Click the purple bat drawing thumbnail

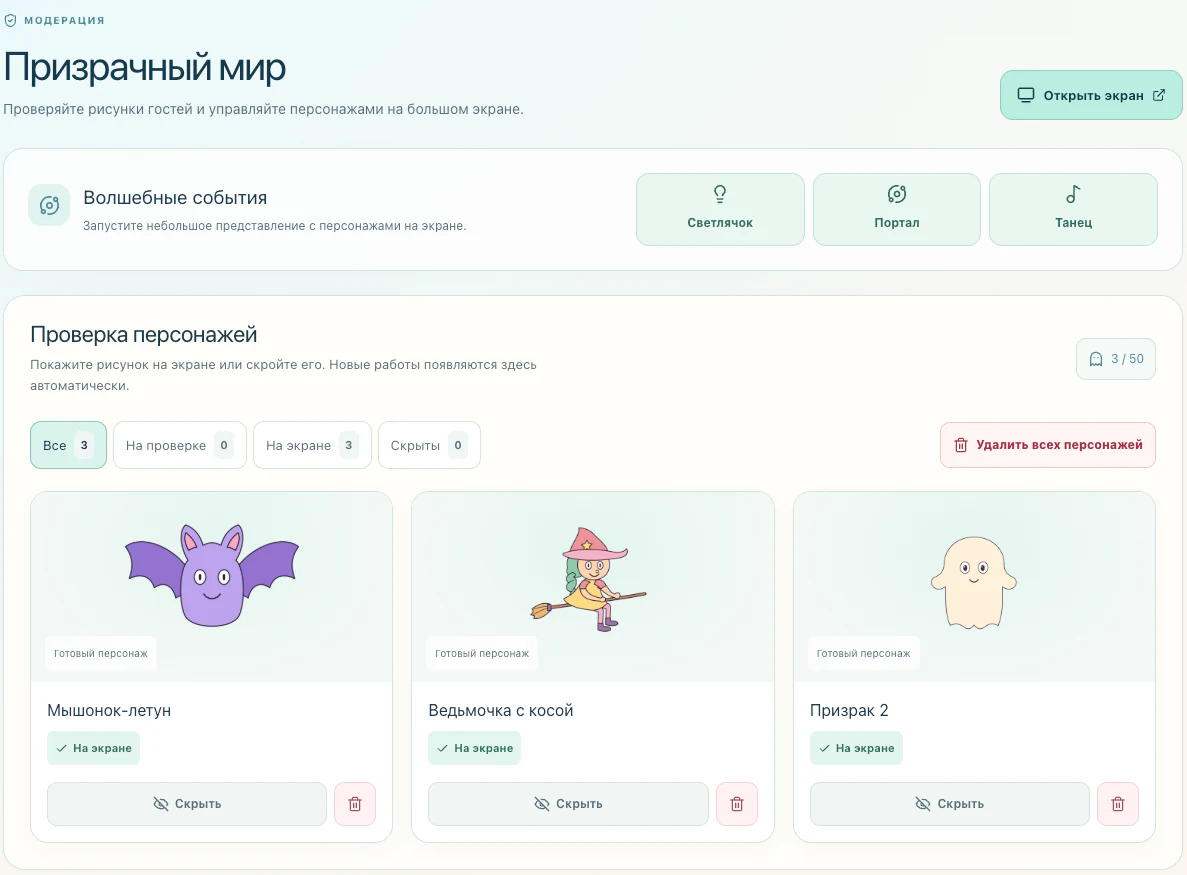coord(212,576)
